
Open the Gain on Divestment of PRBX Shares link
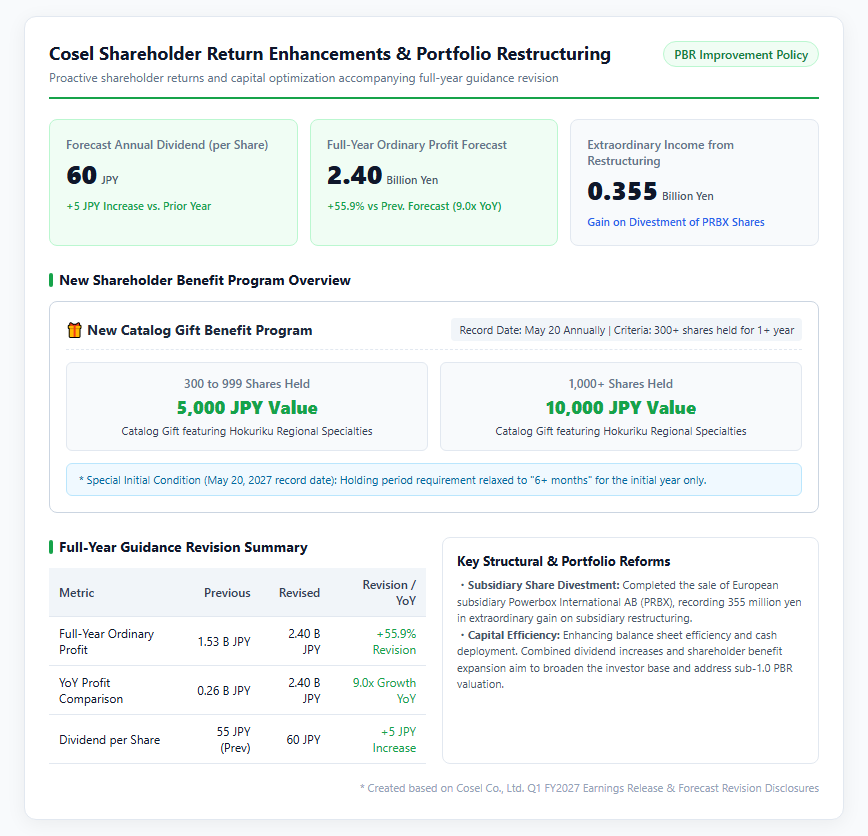pos(675,222)
